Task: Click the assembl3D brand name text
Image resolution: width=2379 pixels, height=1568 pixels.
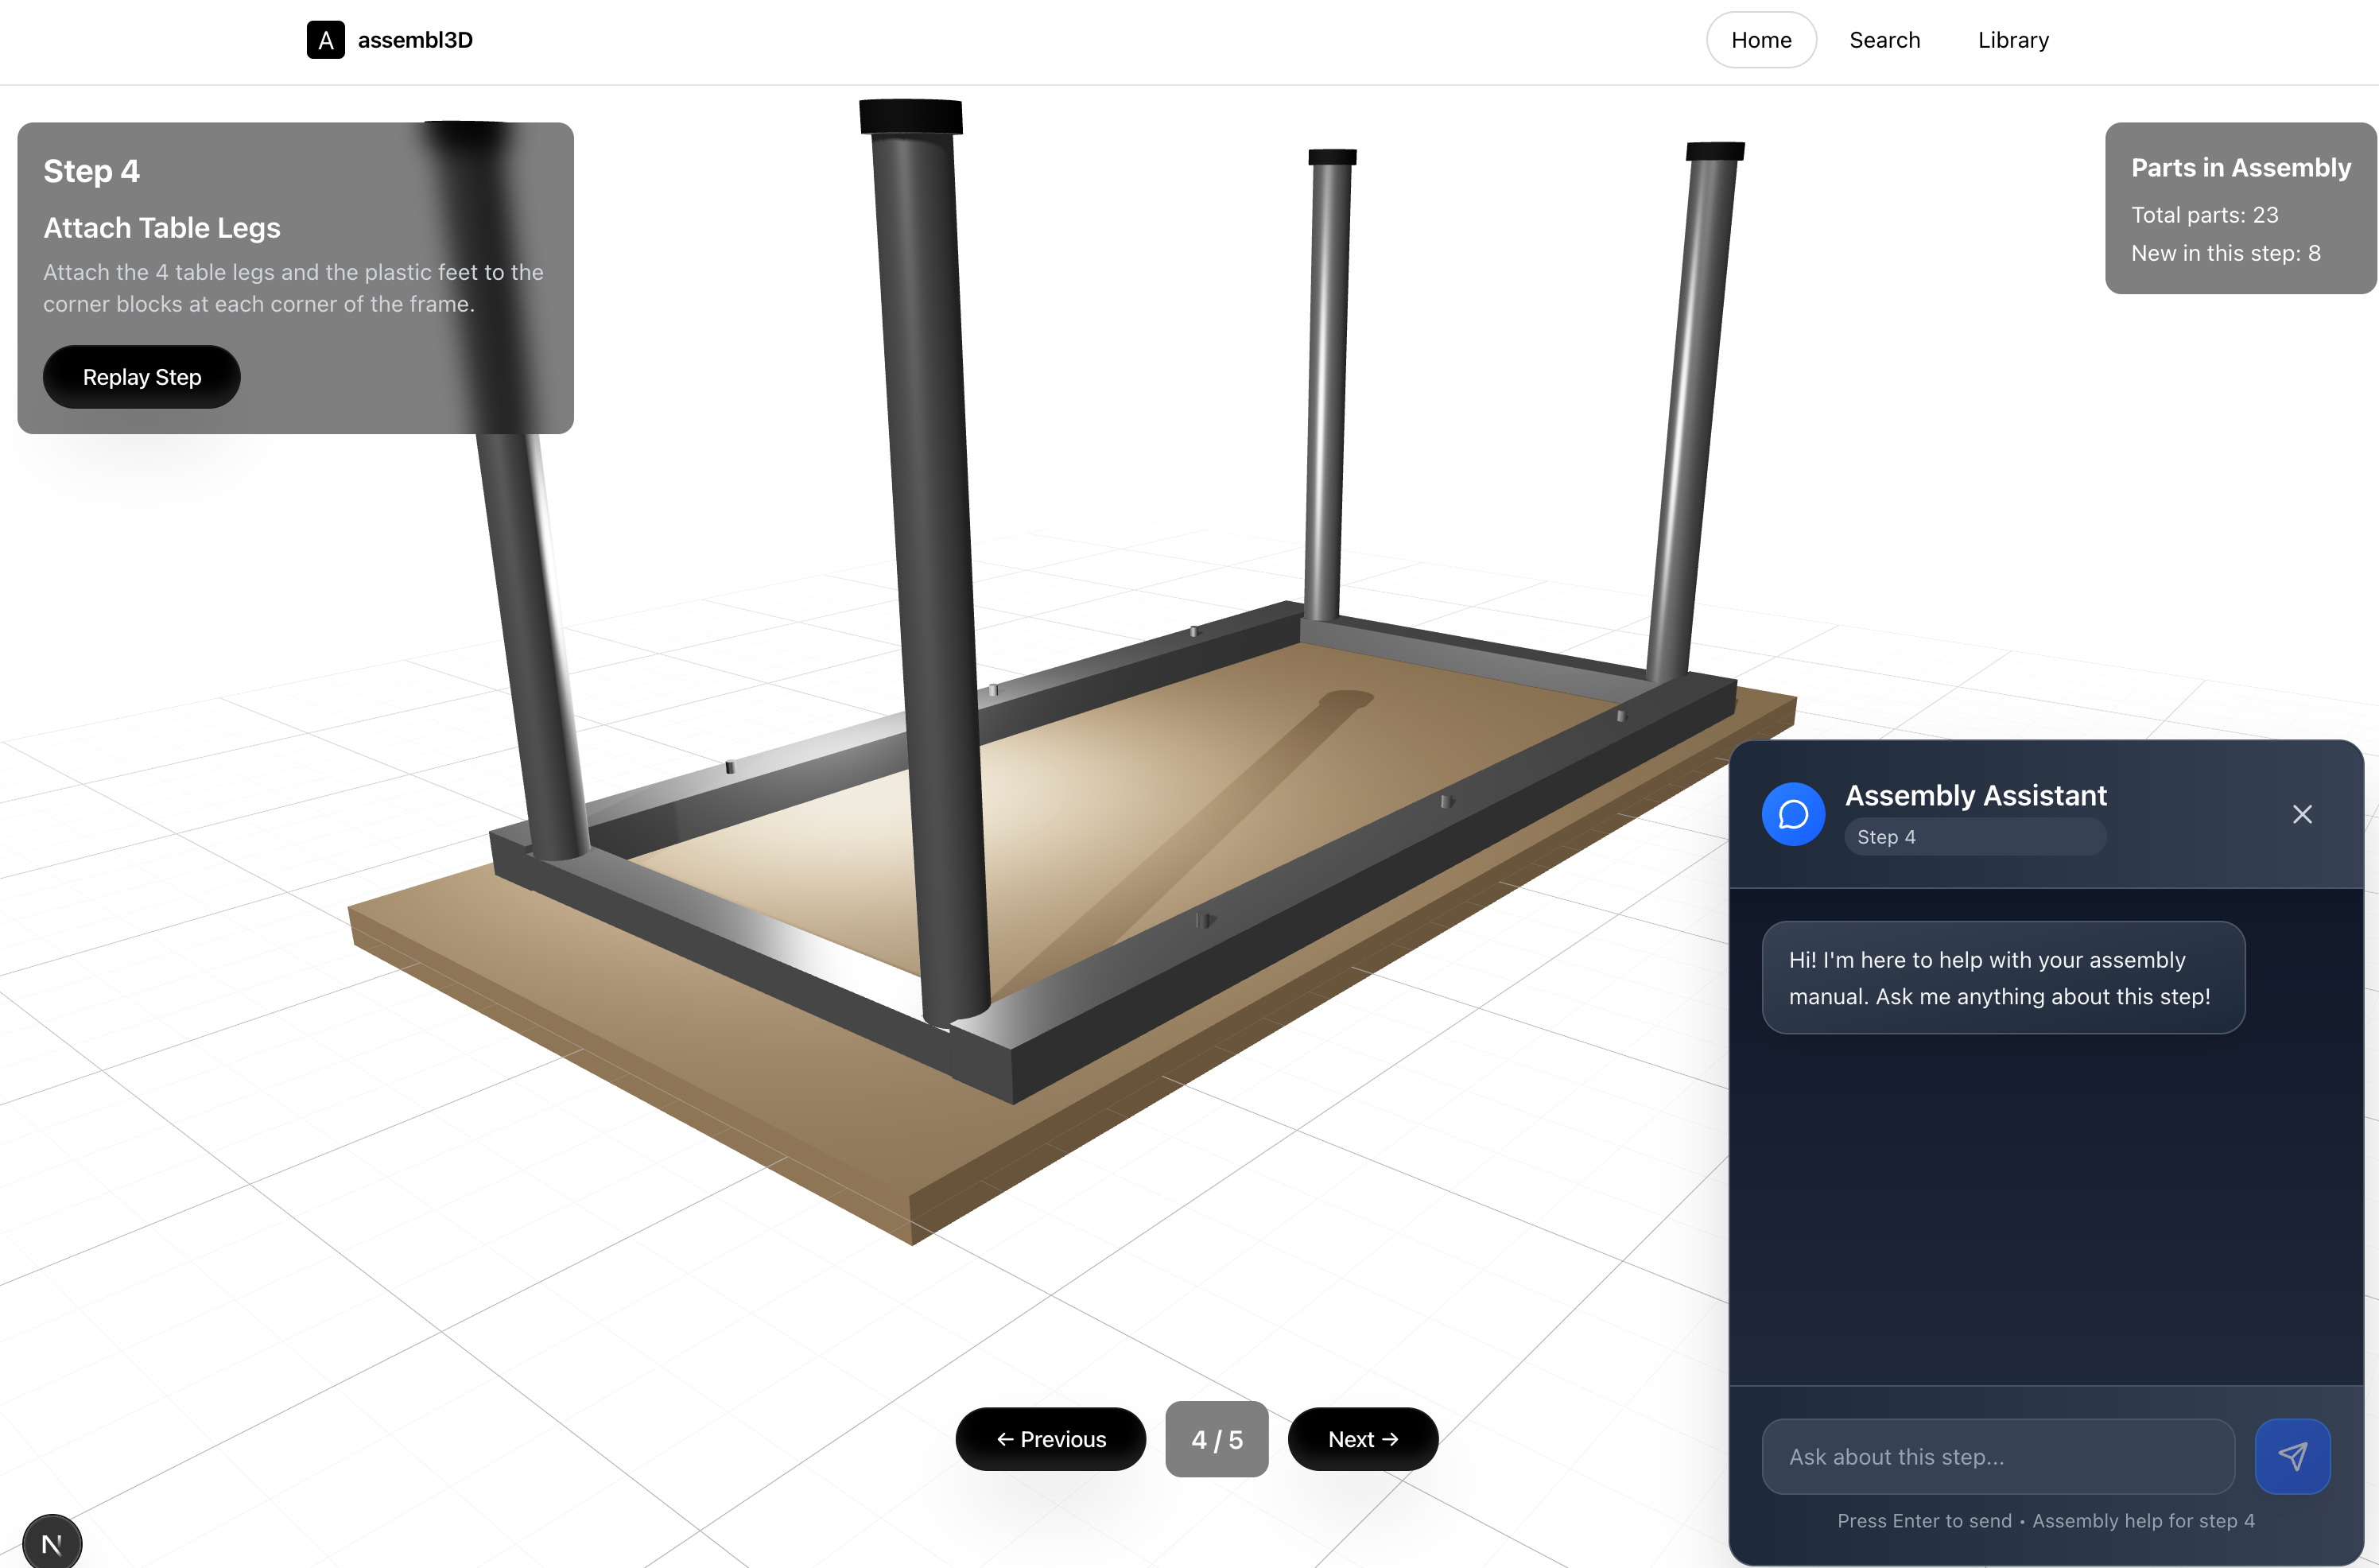Action: coord(415,40)
